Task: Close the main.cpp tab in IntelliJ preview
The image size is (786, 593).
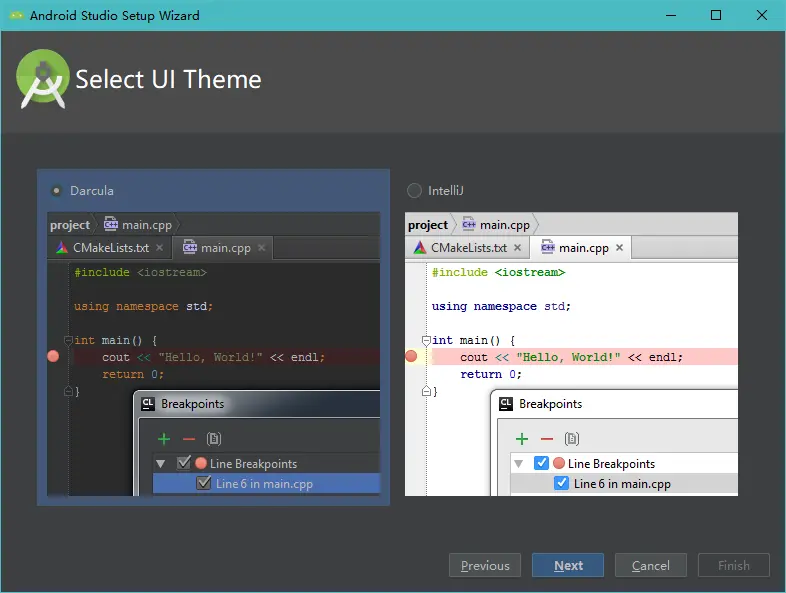Action: 620,248
